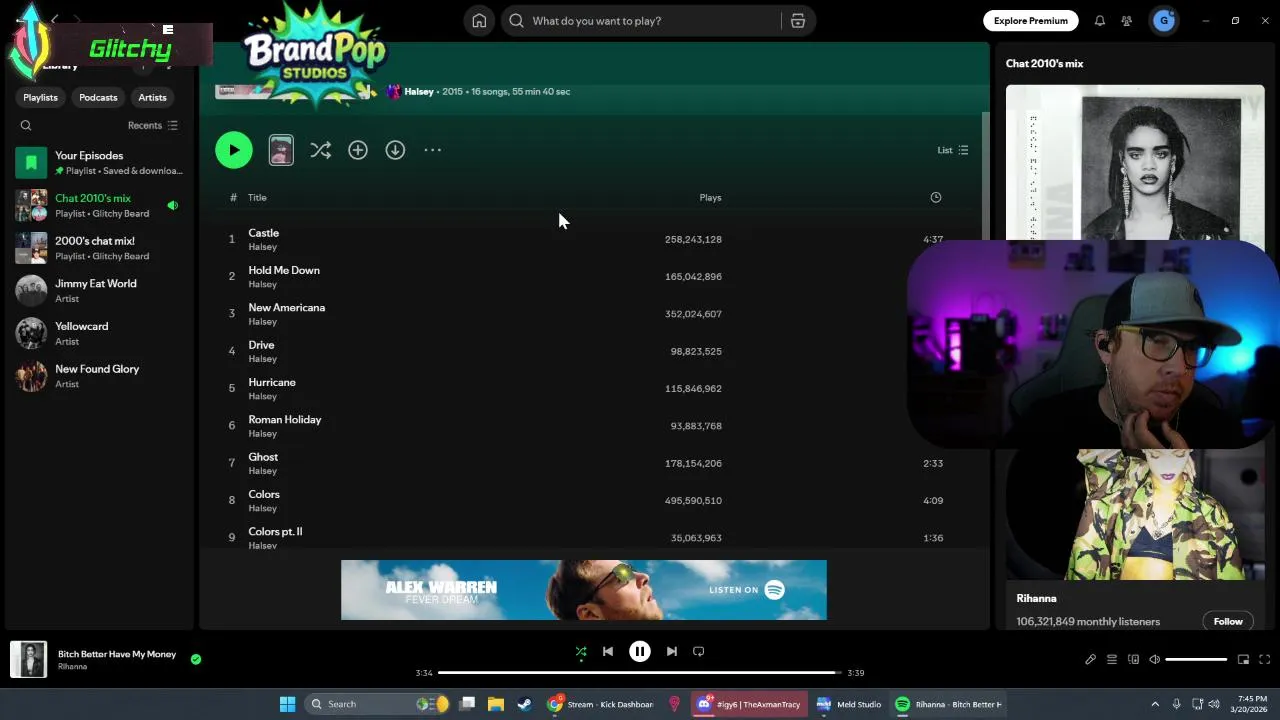Viewport: 1280px width, 720px height.
Task: Open the user profile avatar menu
Action: (x=1163, y=20)
